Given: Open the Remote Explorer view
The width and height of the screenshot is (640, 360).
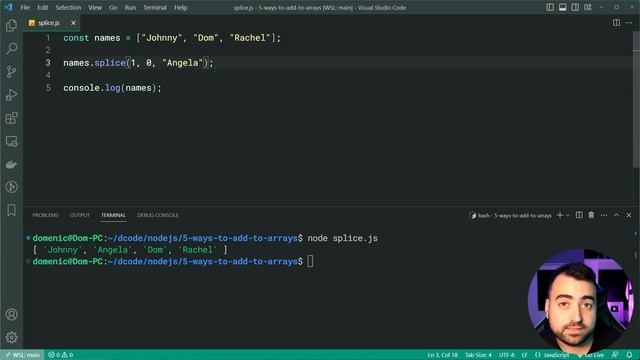Looking at the screenshot, I should [x=11, y=141].
